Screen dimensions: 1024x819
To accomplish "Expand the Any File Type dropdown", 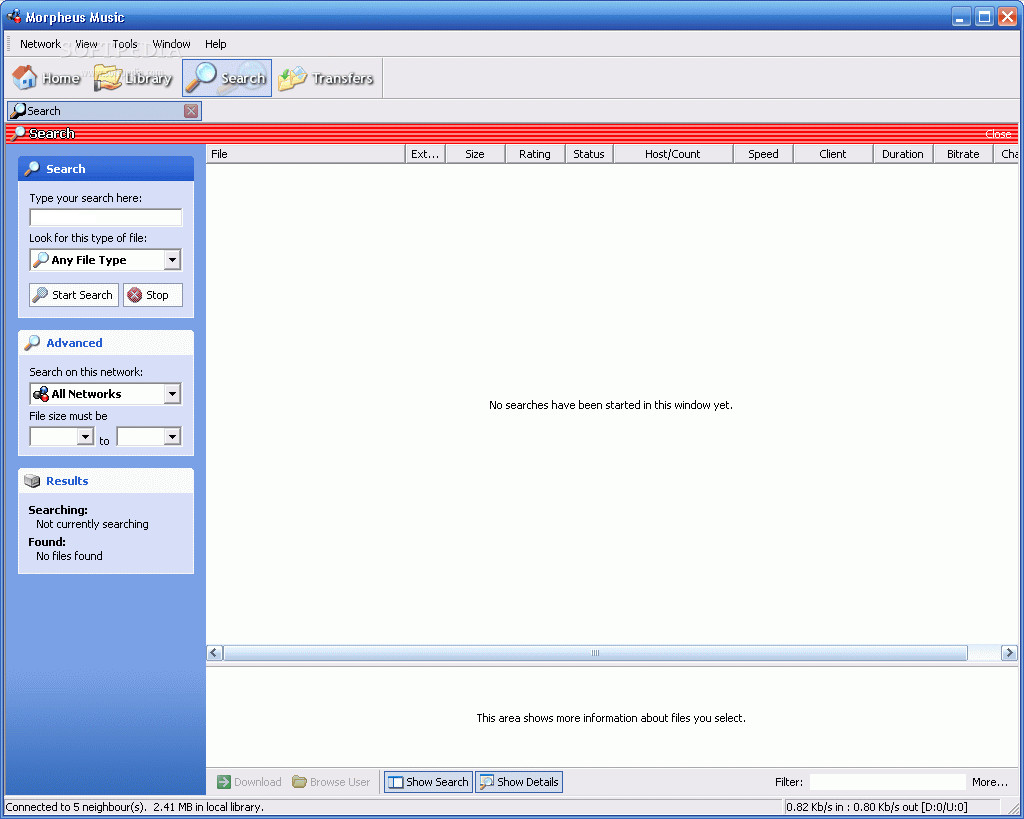I will click(172, 260).
